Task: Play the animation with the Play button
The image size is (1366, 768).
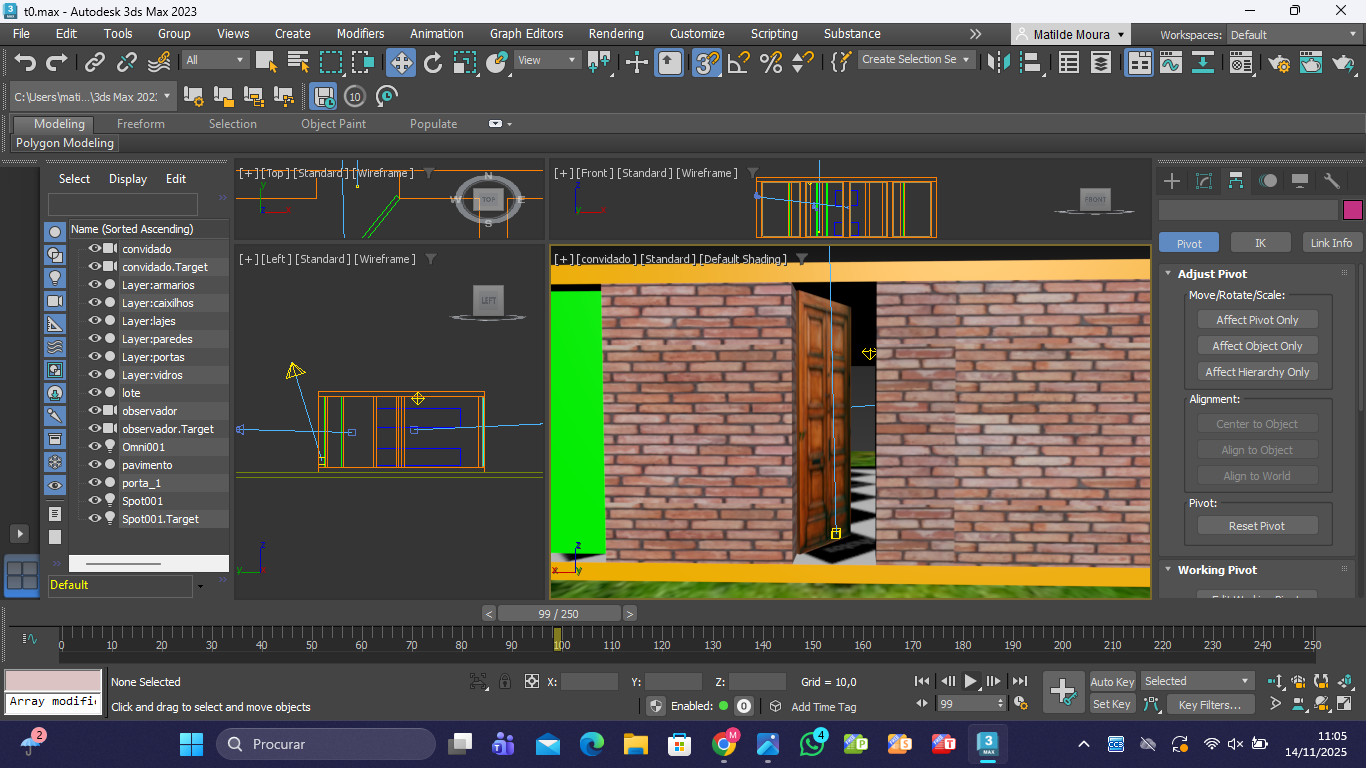Action: pos(970,682)
